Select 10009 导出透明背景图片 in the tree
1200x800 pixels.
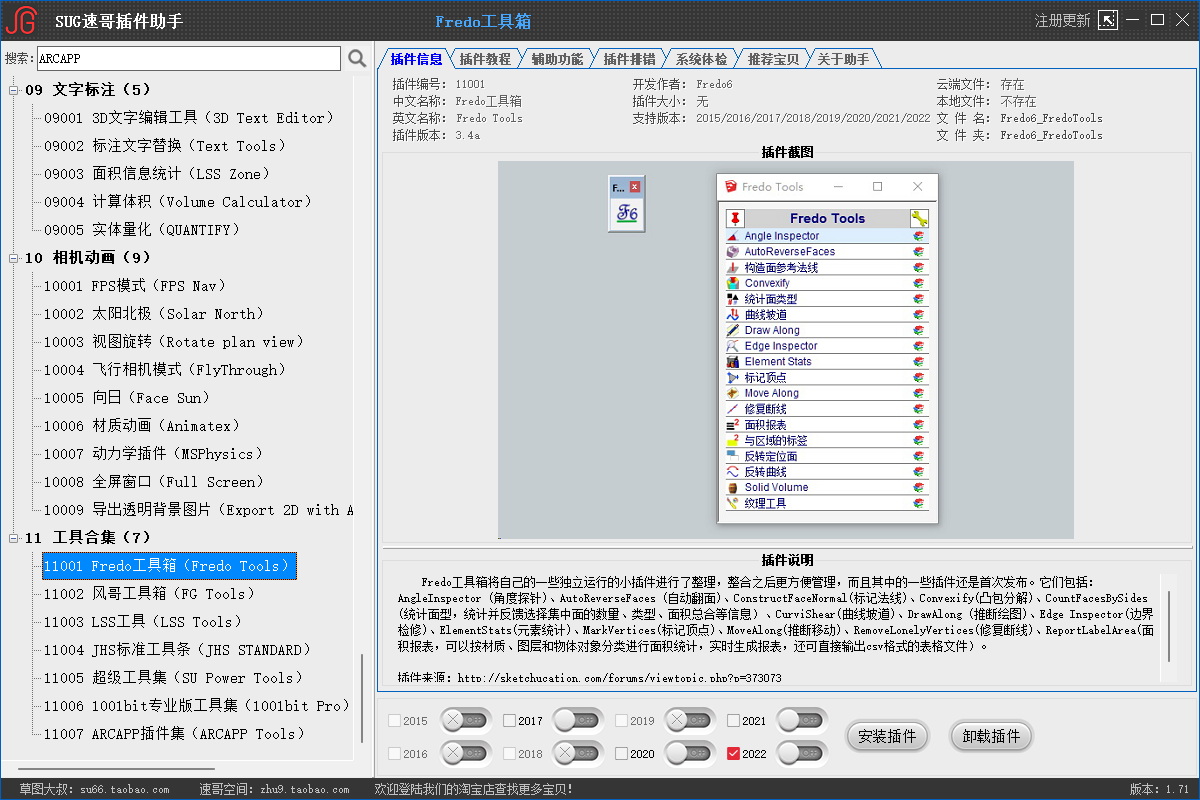tap(198, 510)
